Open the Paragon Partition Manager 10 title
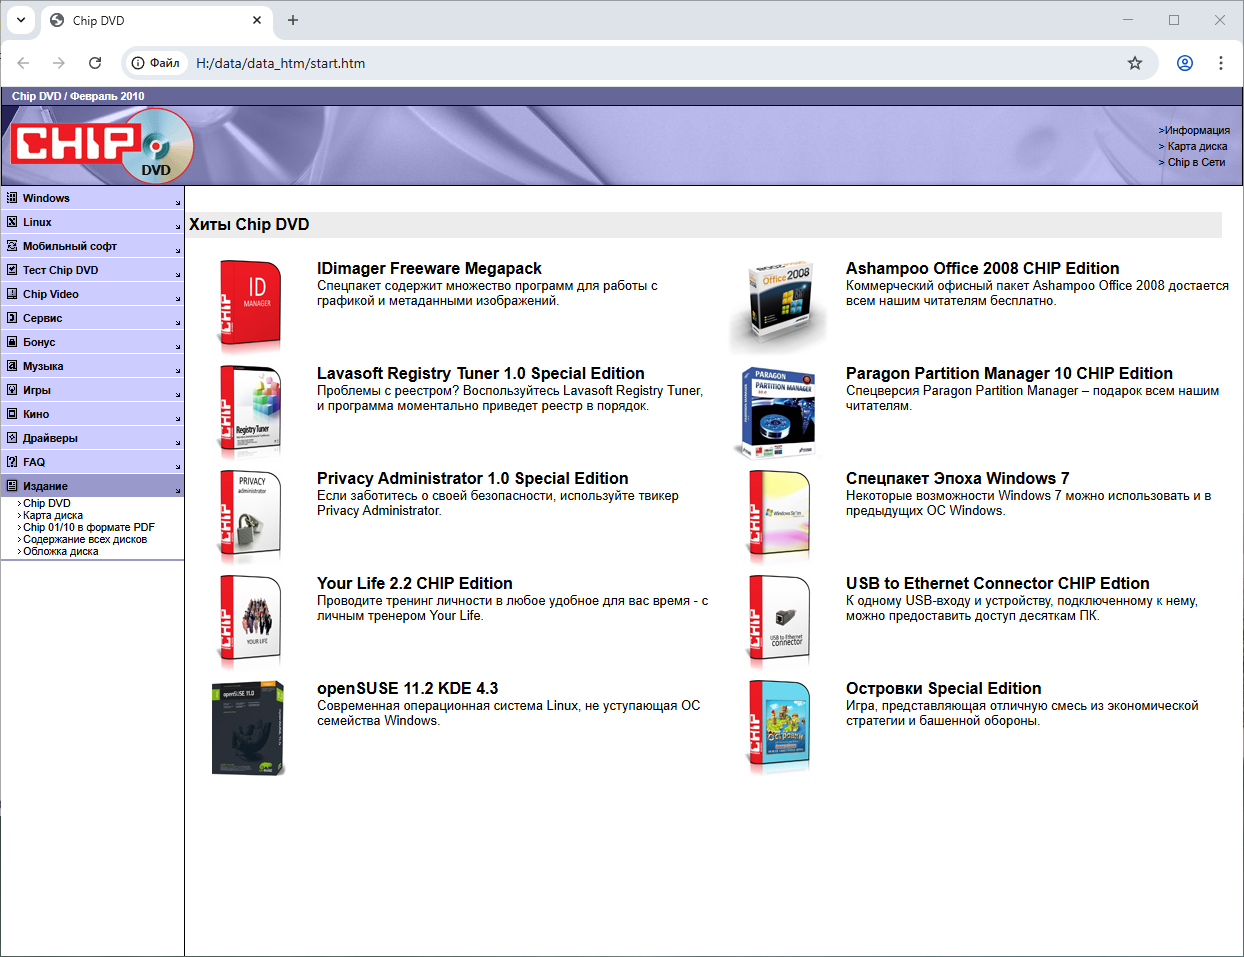 click(x=1009, y=373)
